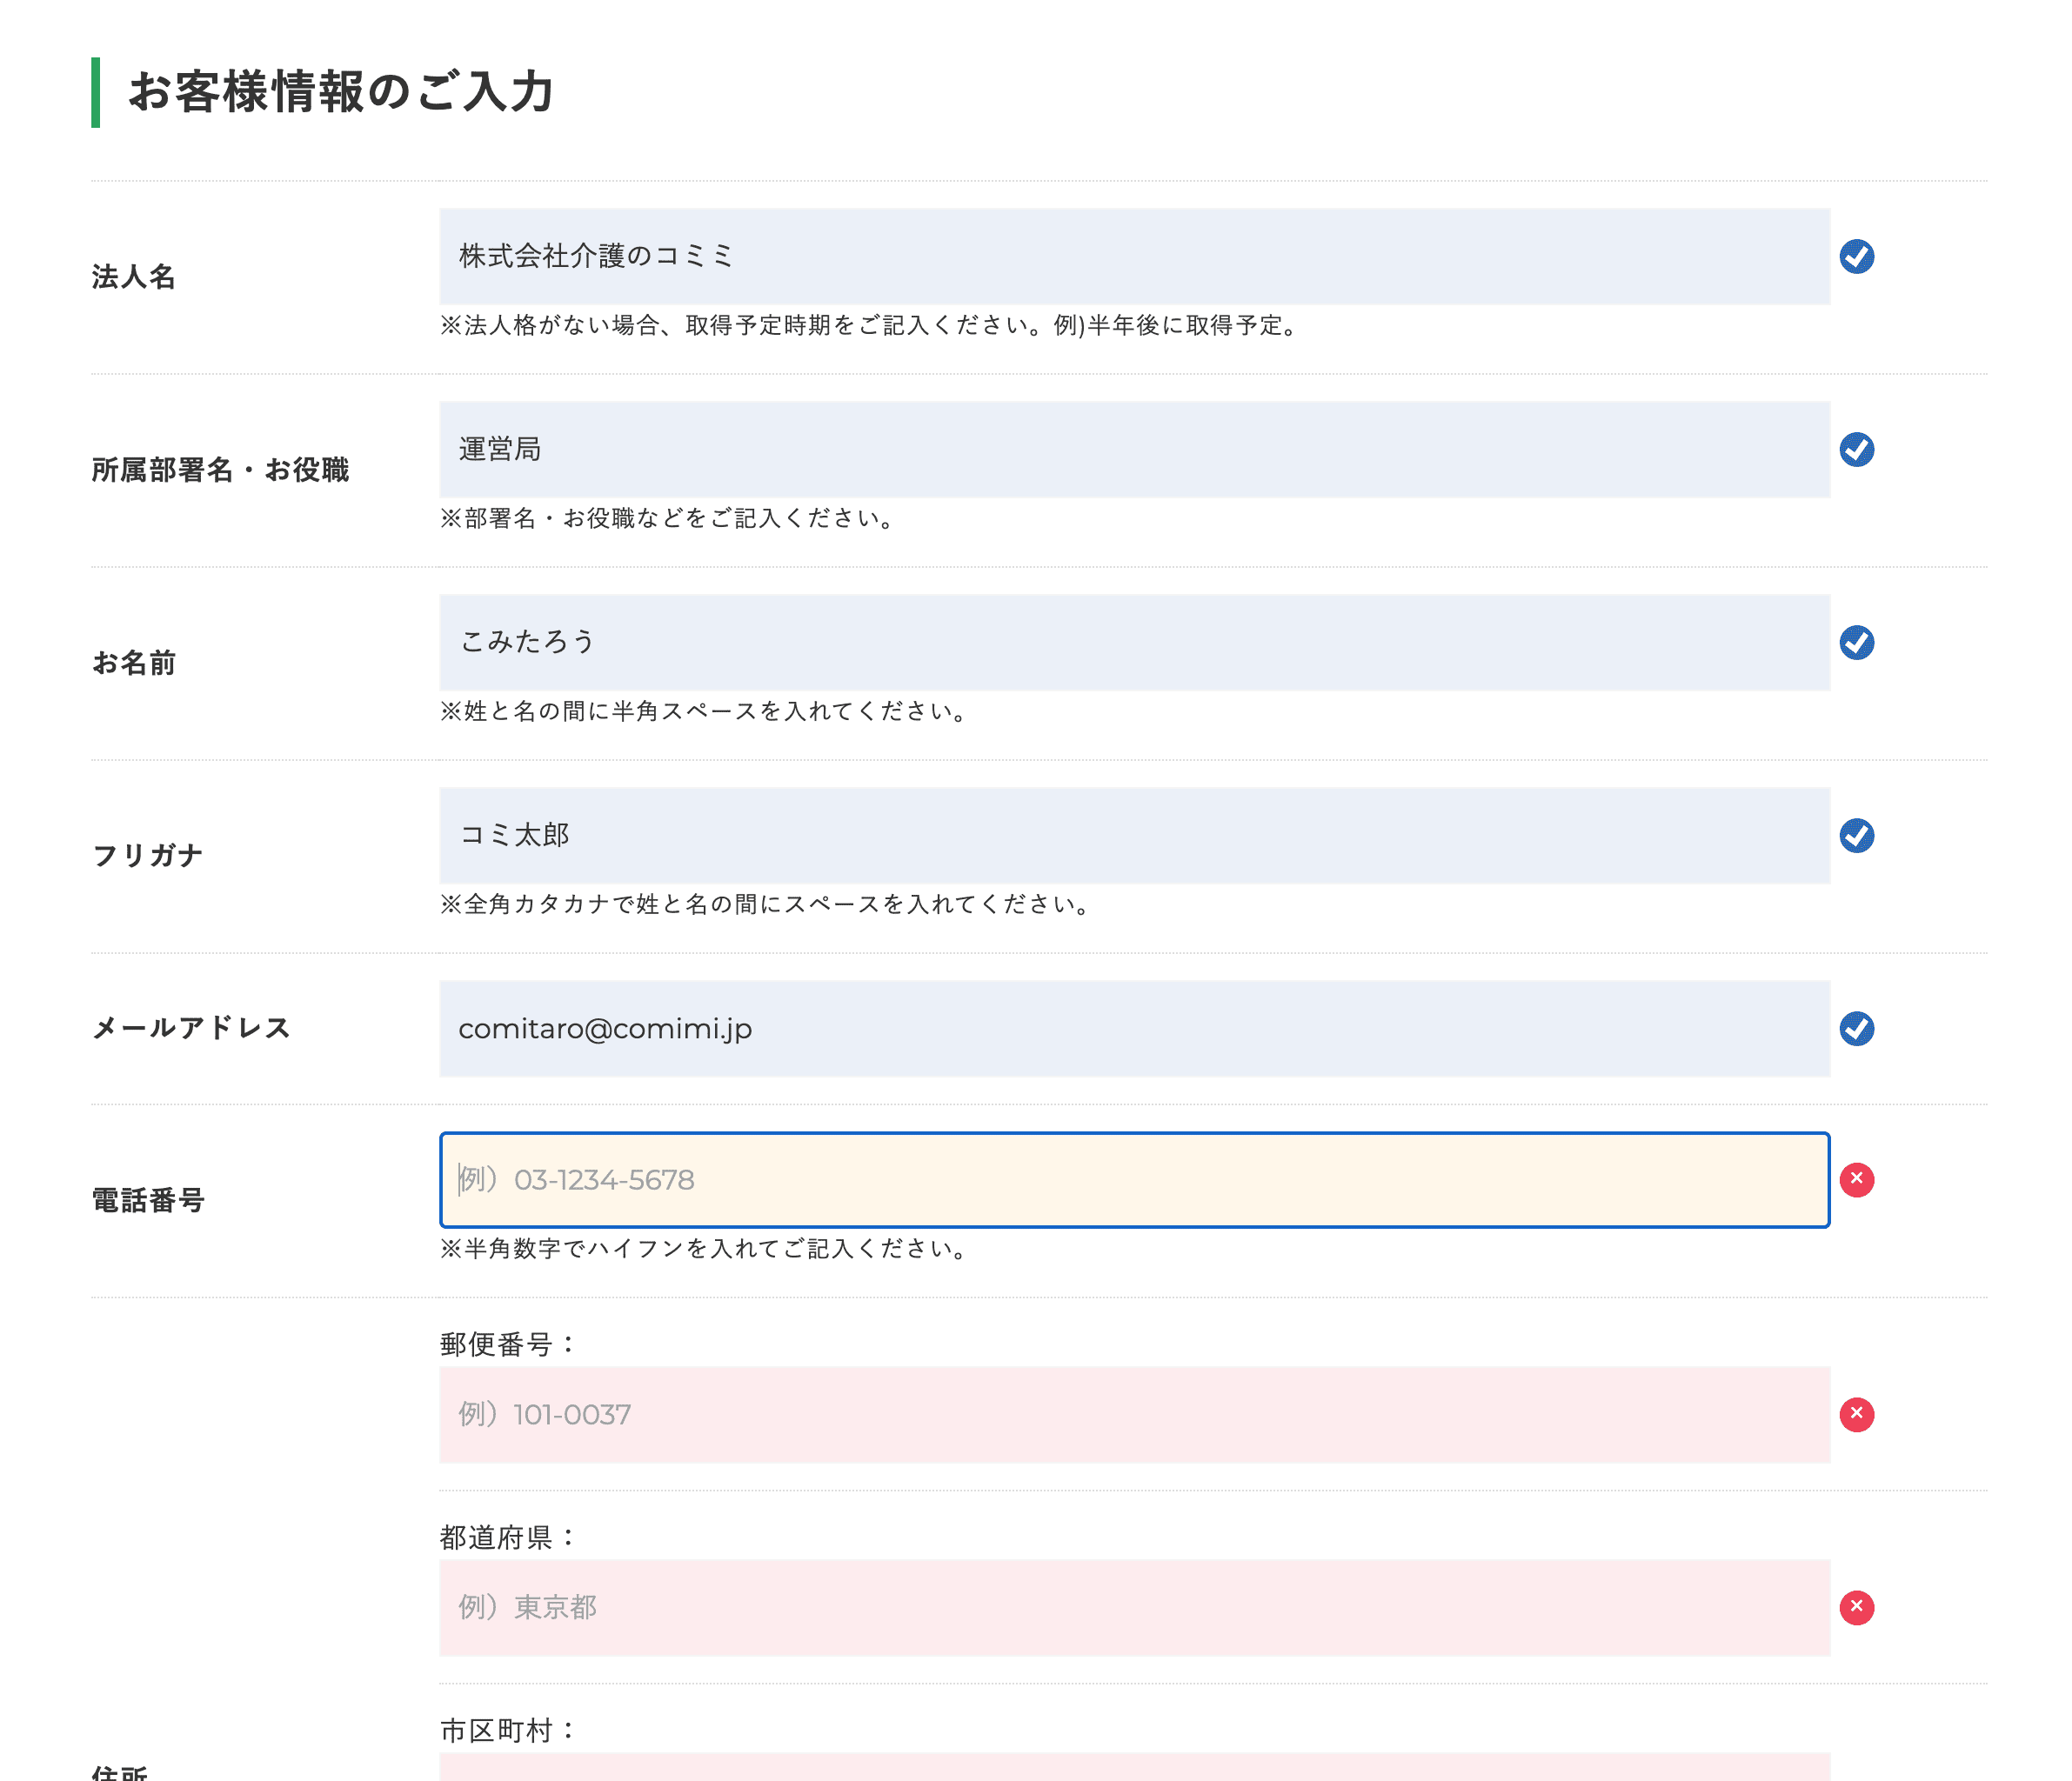Click the blue checkmark beside 法人名
Screen dimensions: 2072x1781
(1856, 257)
